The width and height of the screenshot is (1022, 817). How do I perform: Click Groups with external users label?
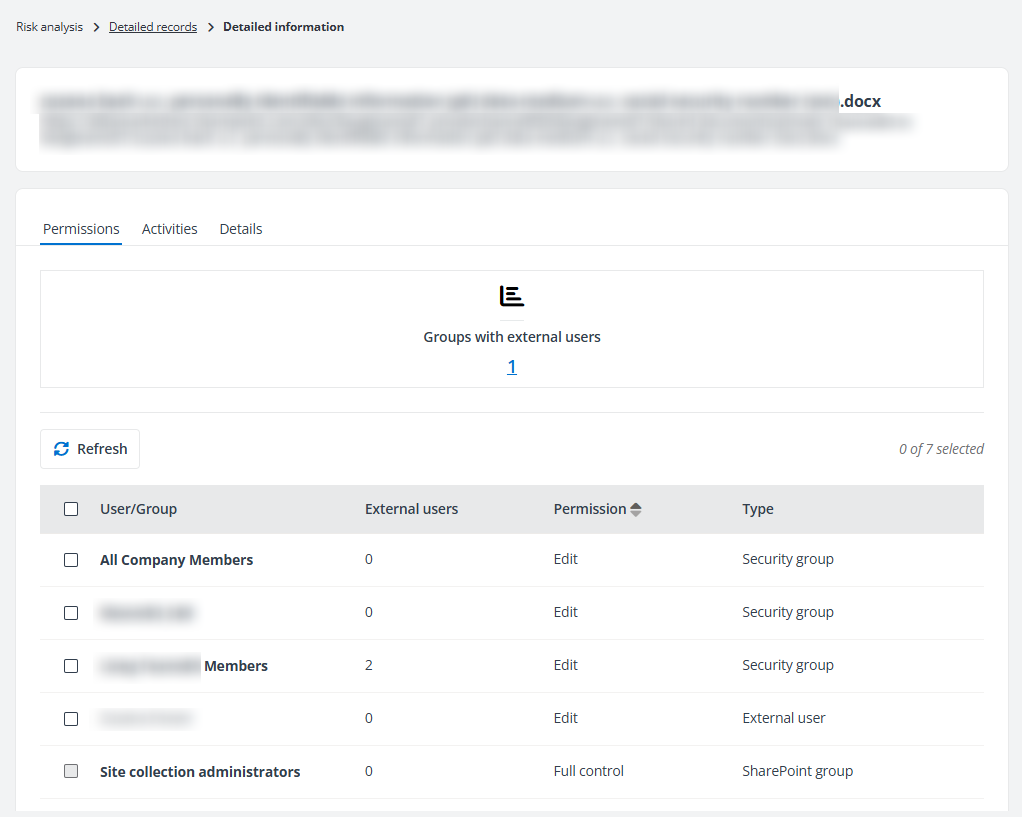click(512, 337)
